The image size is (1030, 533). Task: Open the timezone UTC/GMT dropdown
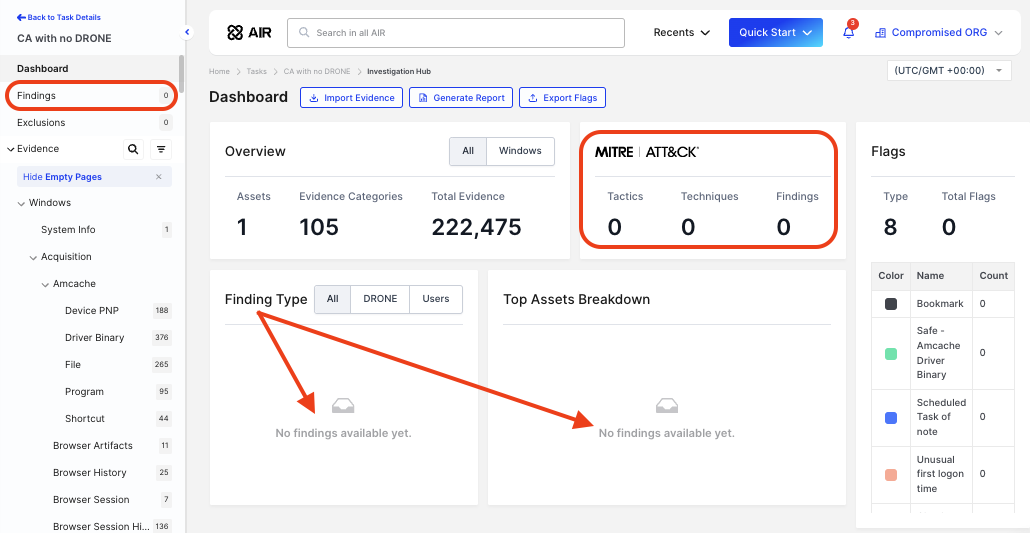[949, 71]
